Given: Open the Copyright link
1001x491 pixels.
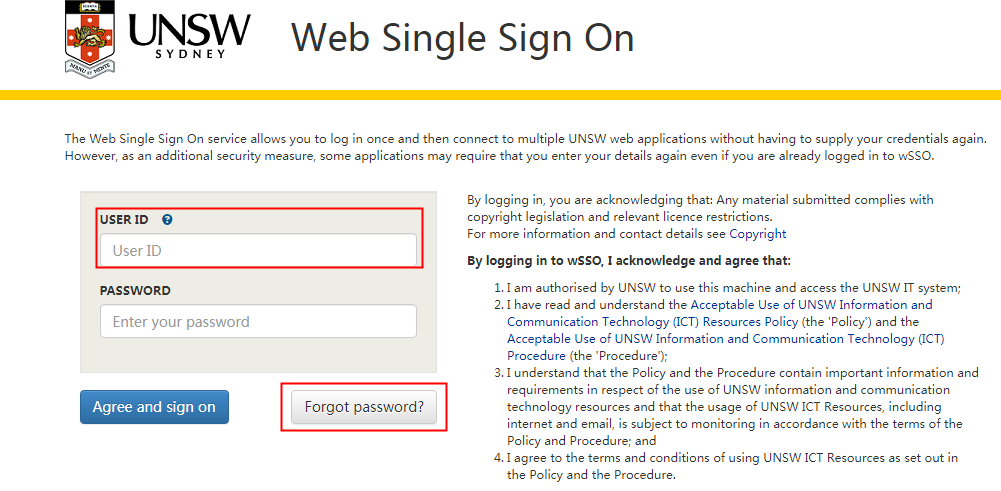Looking at the screenshot, I should pos(758,234).
